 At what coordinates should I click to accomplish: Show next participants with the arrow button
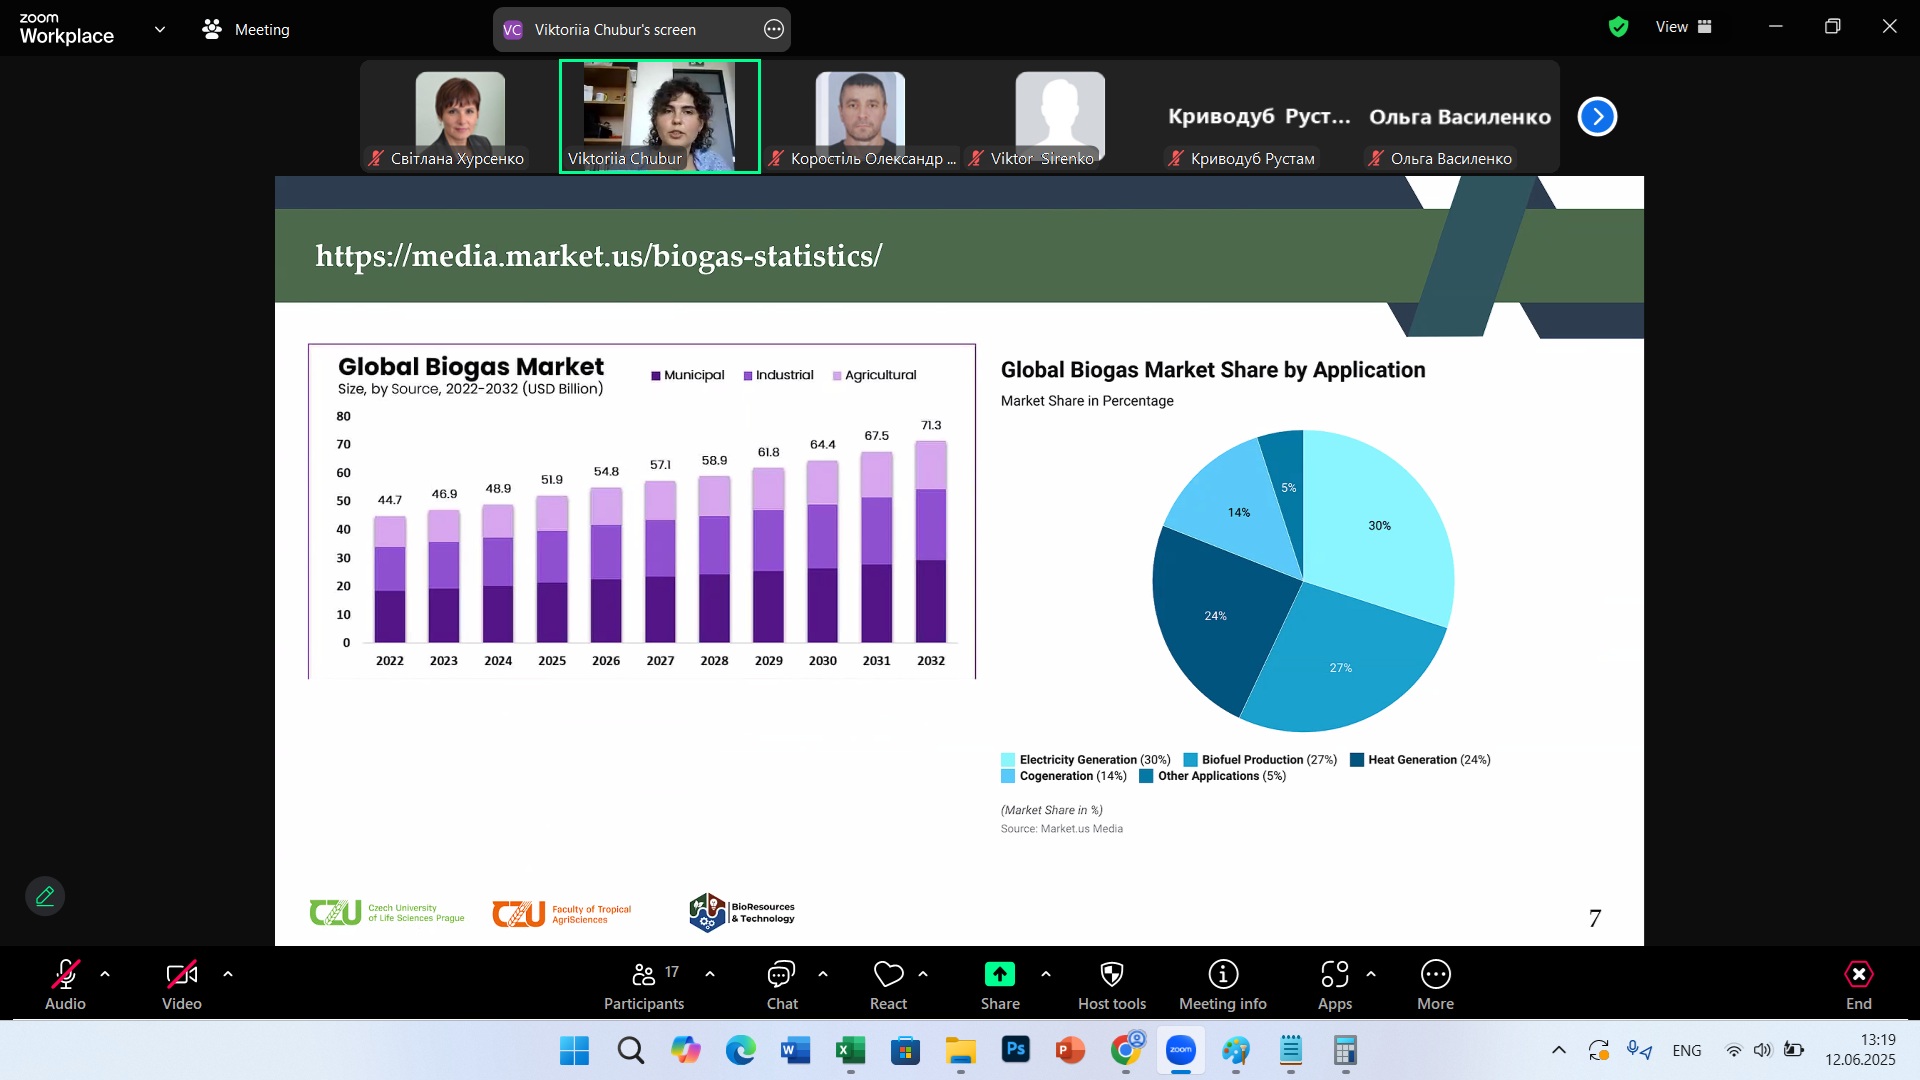[x=1597, y=117]
